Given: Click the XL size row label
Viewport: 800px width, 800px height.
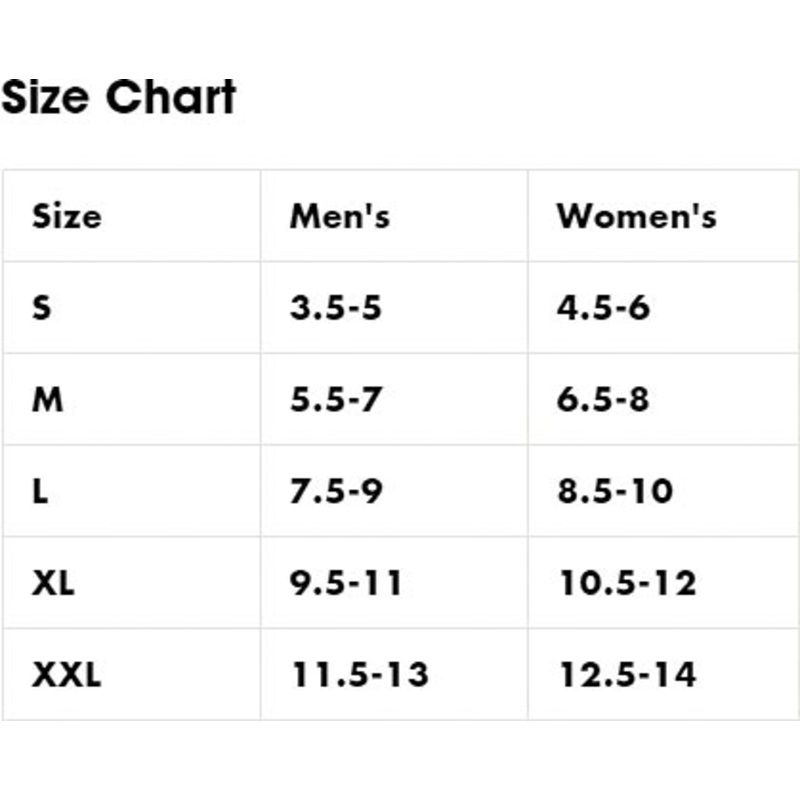Looking at the screenshot, I should pos(53,583).
